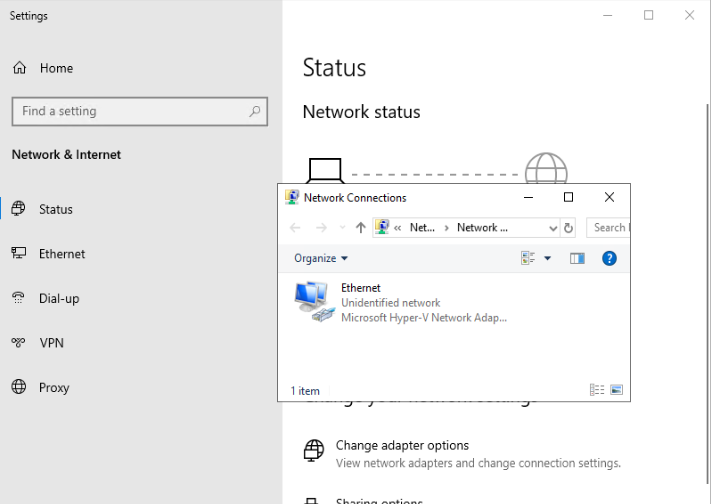
Task: Expand the address bar history dropdown
Action: pyautogui.click(x=553, y=228)
